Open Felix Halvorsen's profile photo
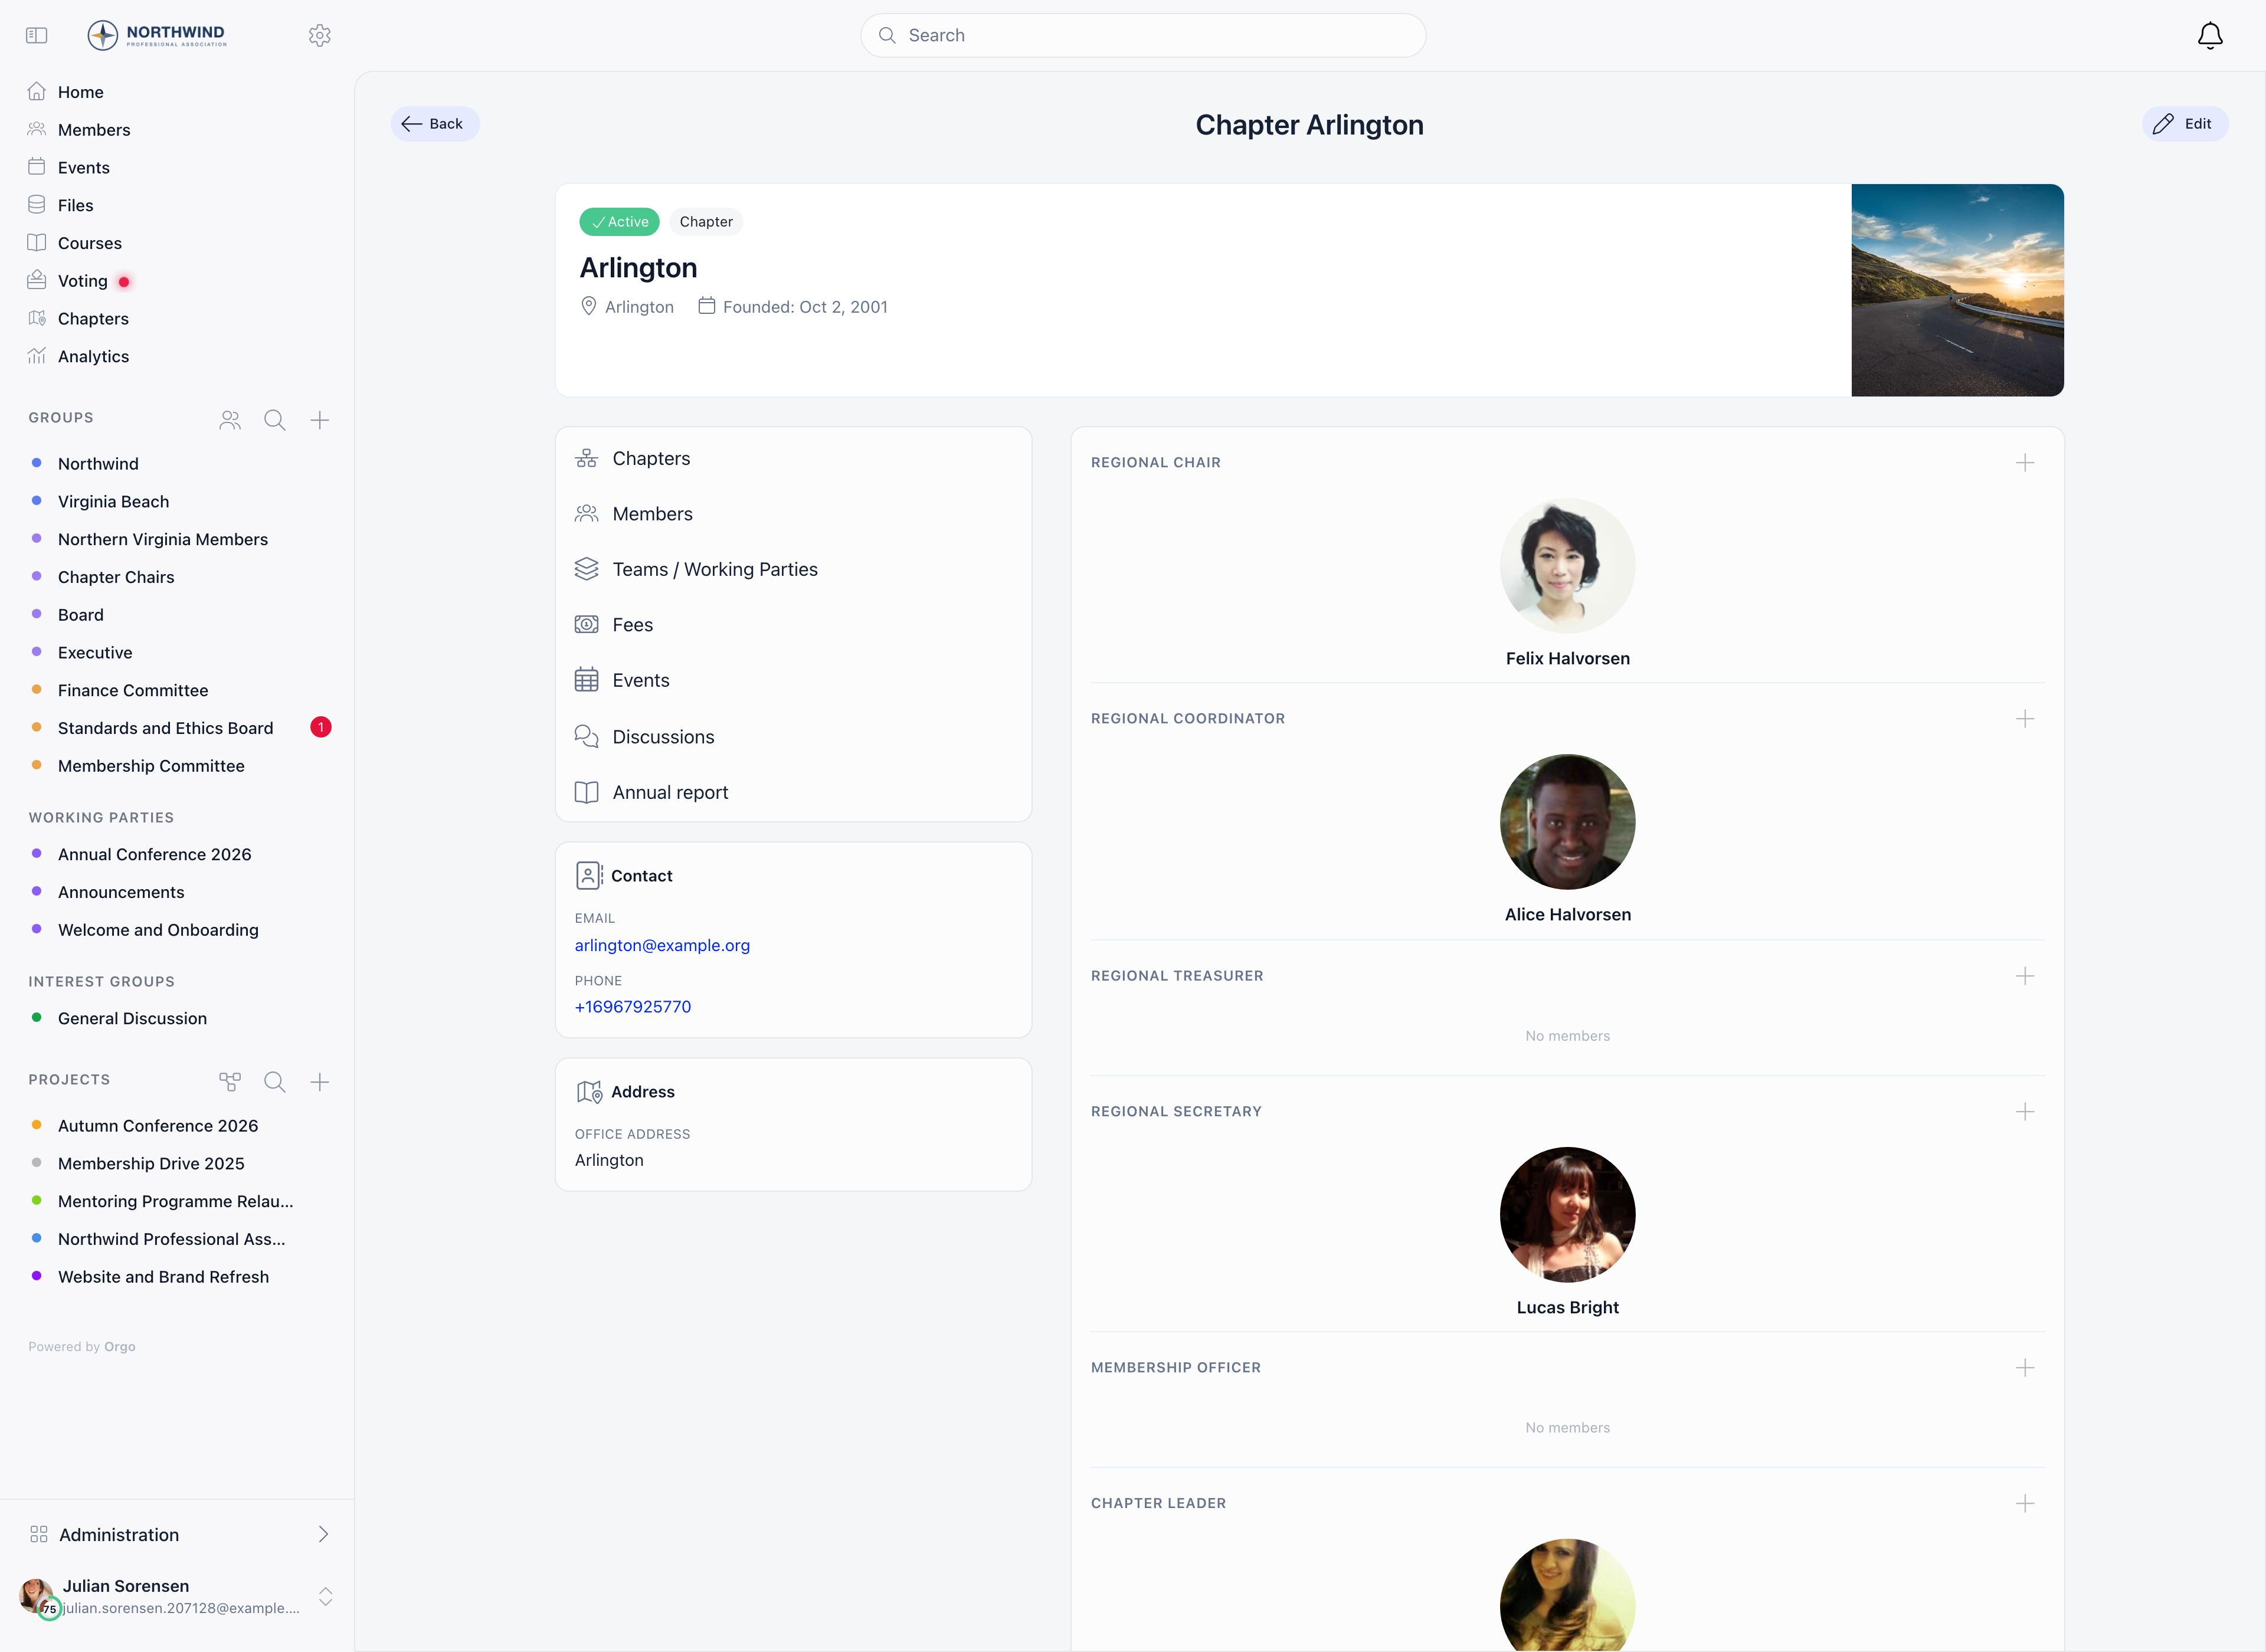This screenshot has height=1652, width=2266. pyautogui.click(x=1567, y=566)
